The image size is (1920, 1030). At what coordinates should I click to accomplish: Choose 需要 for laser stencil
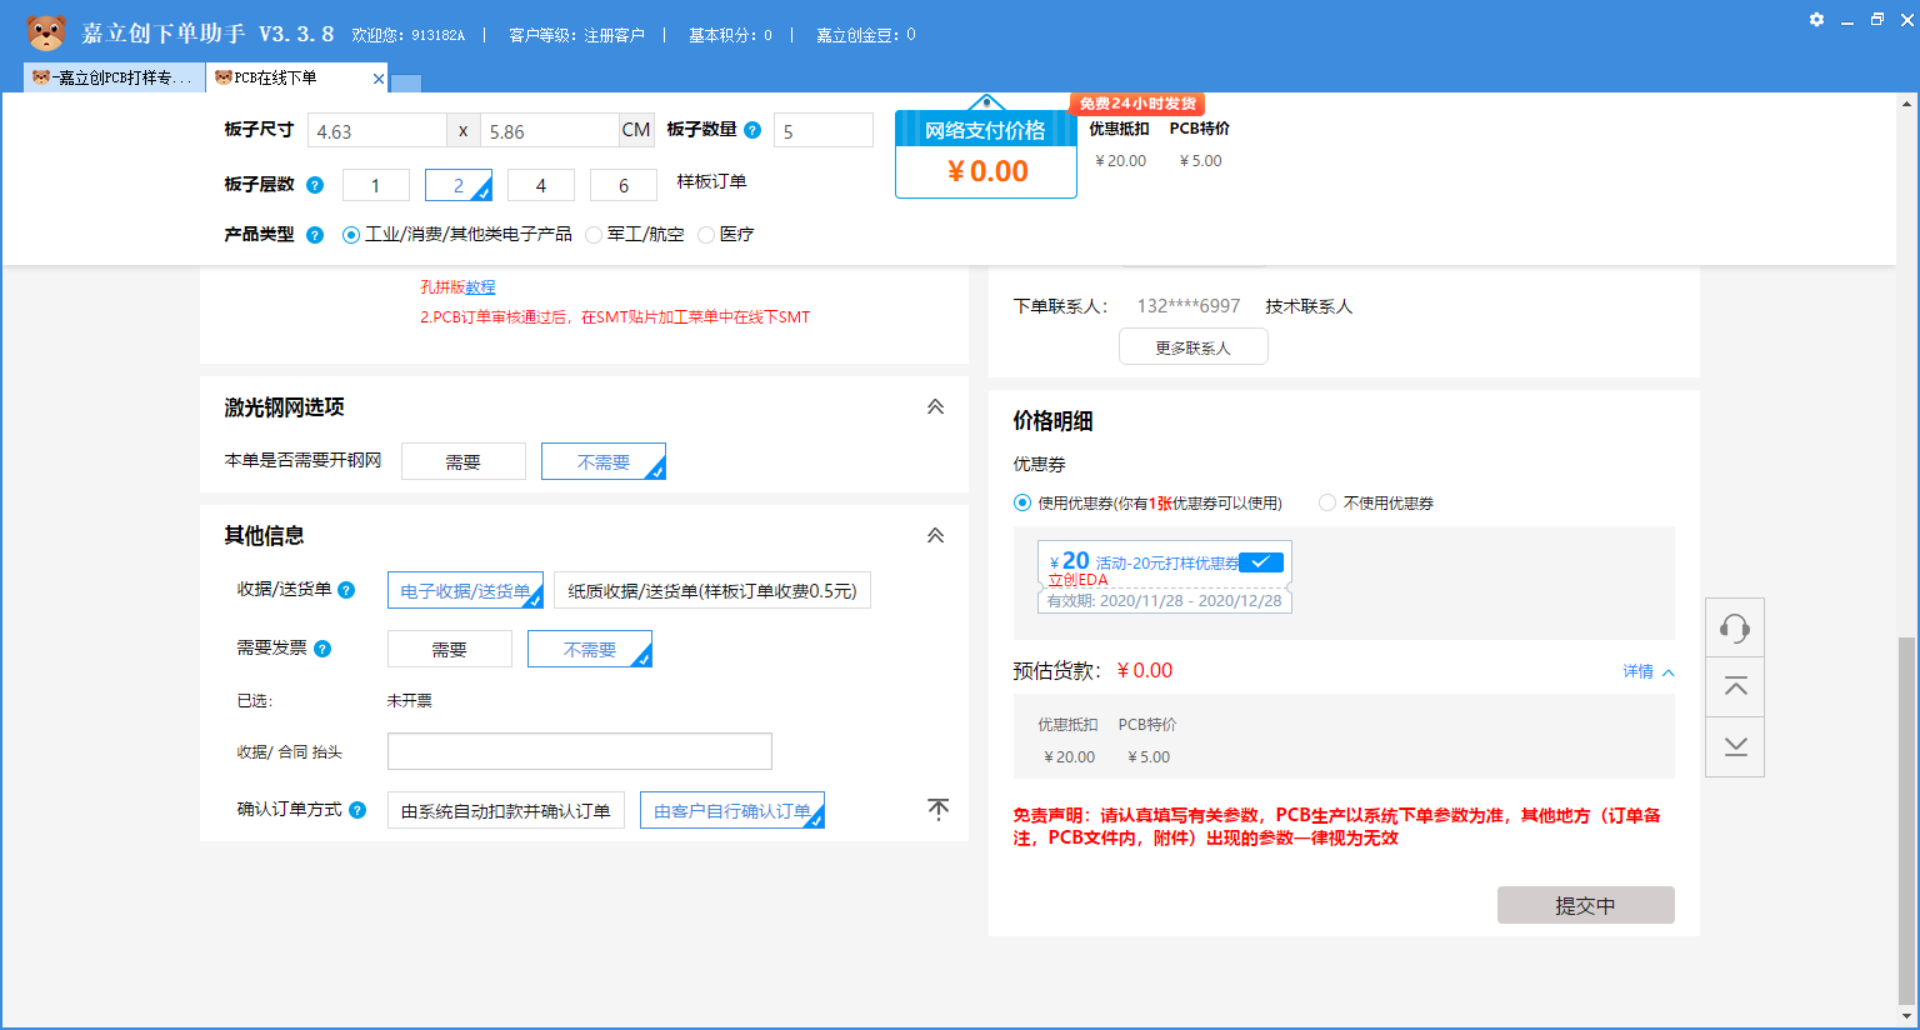tap(463, 462)
